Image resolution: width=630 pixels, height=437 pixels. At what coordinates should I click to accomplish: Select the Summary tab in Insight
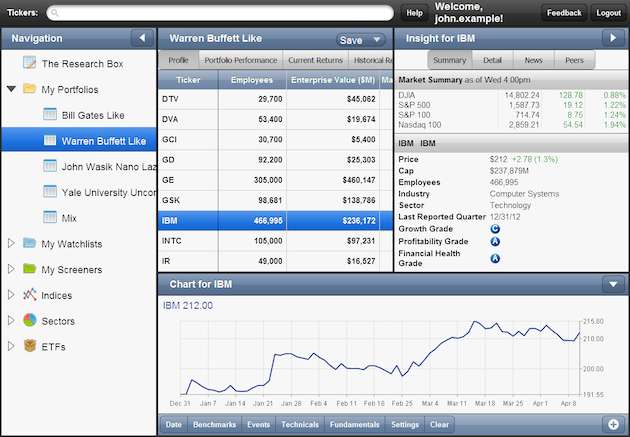(450, 60)
